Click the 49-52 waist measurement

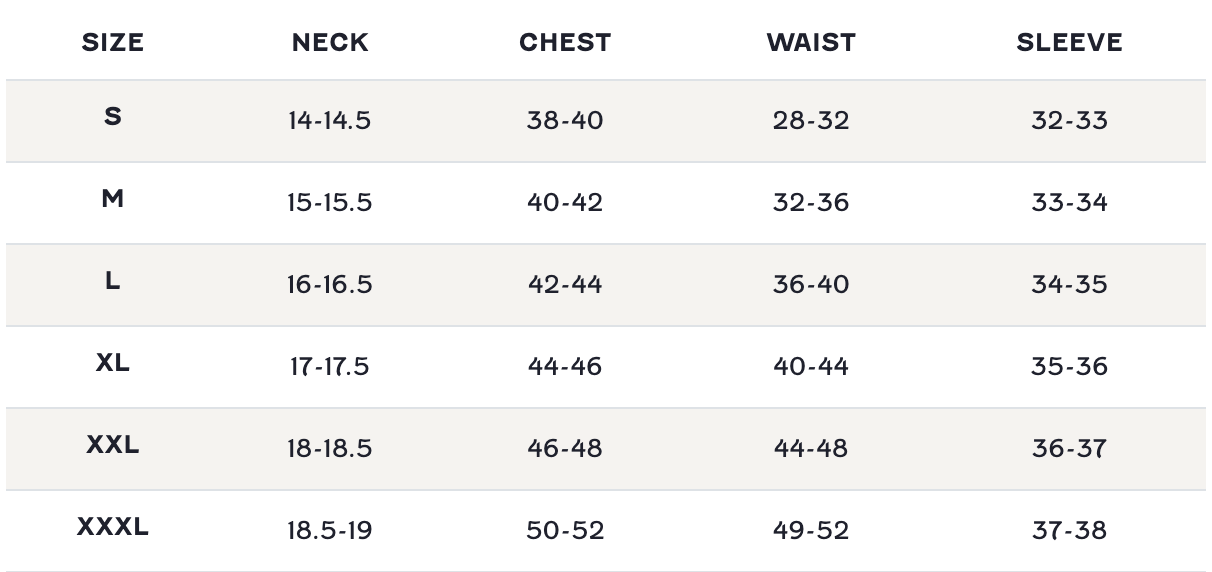[811, 530]
